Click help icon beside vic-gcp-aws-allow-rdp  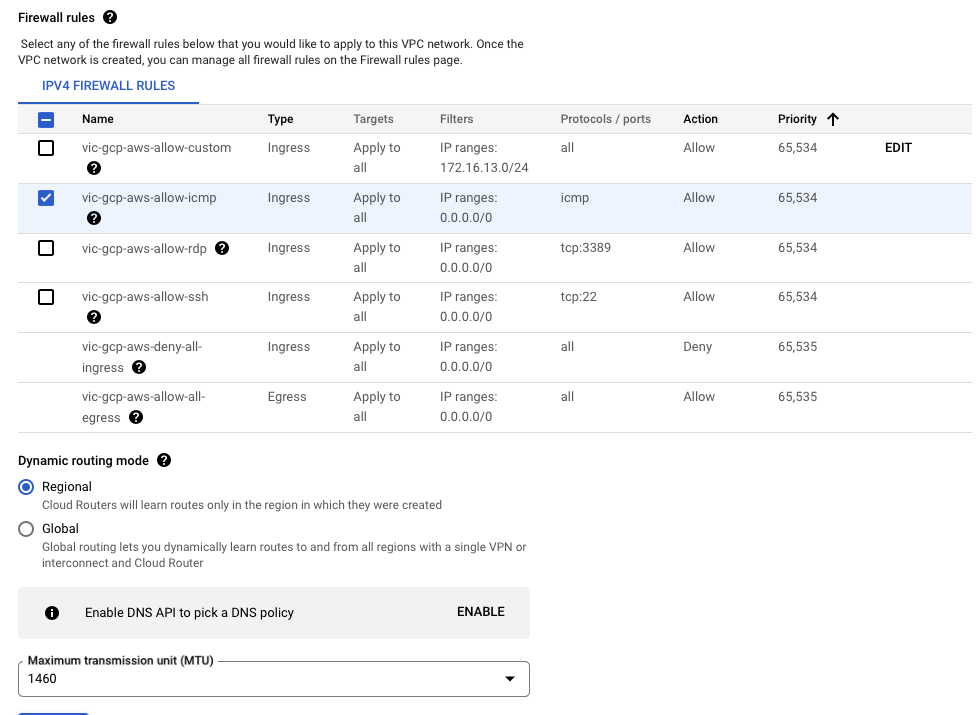click(x=222, y=248)
